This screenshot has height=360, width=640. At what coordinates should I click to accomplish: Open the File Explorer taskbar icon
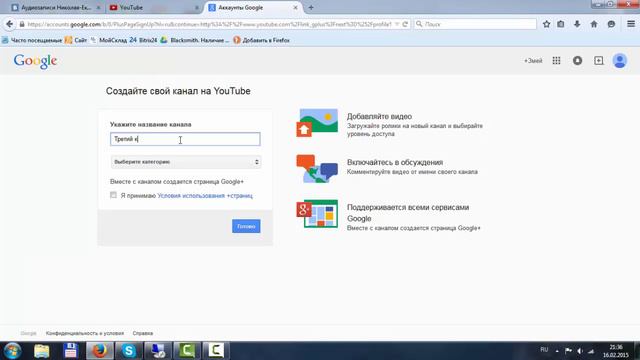[42, 351]
